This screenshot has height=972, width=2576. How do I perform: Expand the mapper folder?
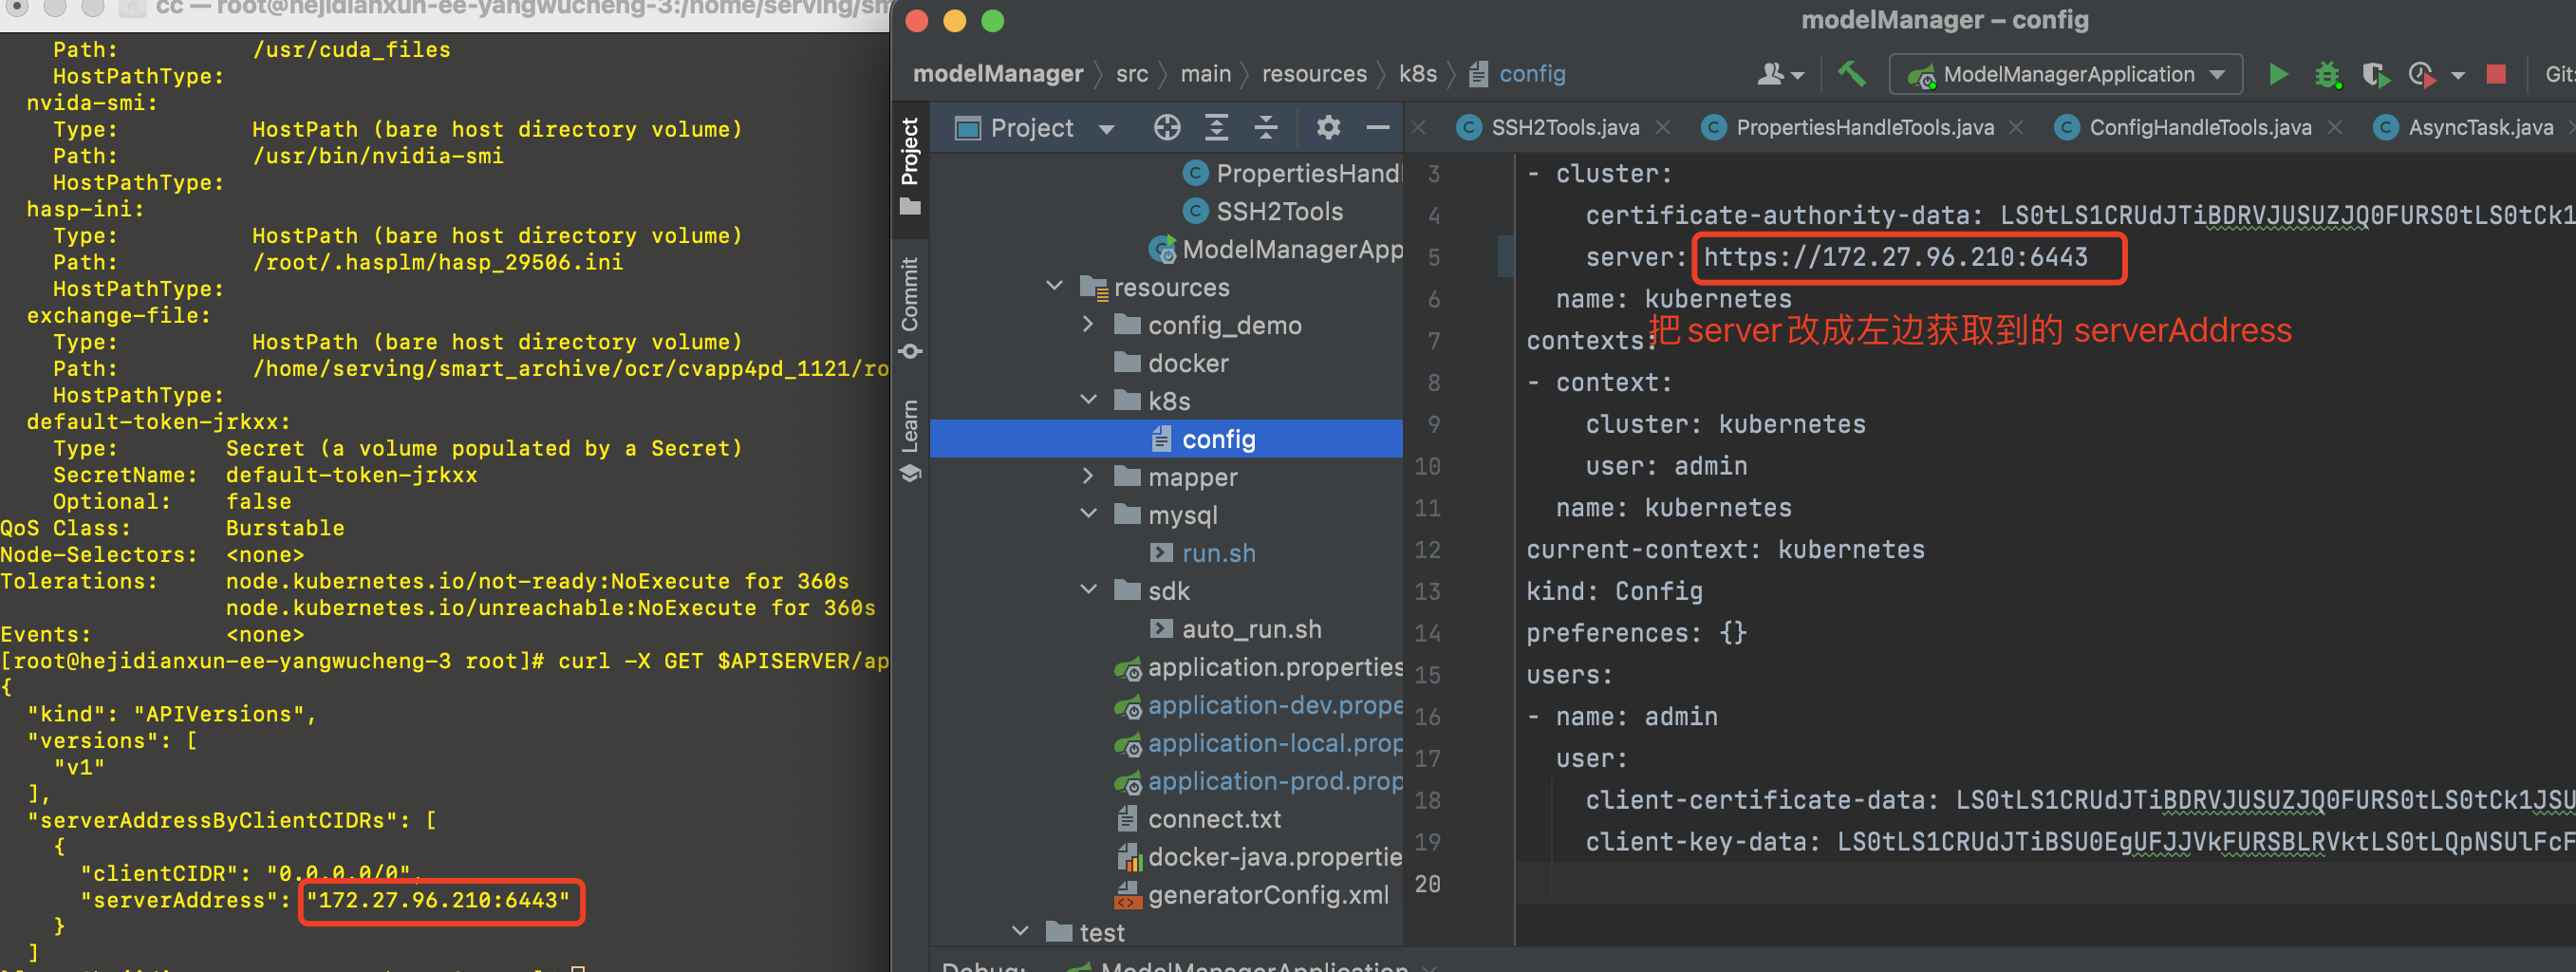(1088, 476)
